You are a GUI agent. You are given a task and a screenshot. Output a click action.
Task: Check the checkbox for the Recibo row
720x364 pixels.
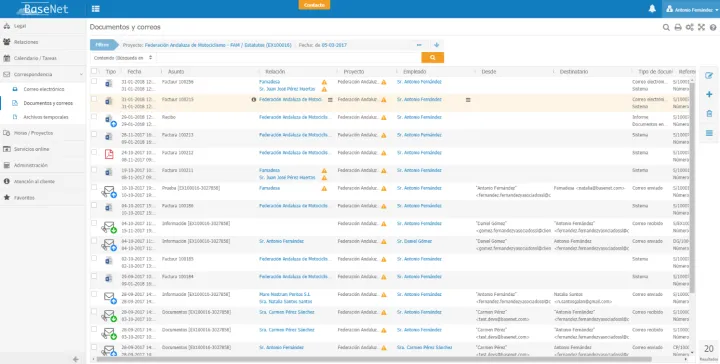tap(94, 117)
